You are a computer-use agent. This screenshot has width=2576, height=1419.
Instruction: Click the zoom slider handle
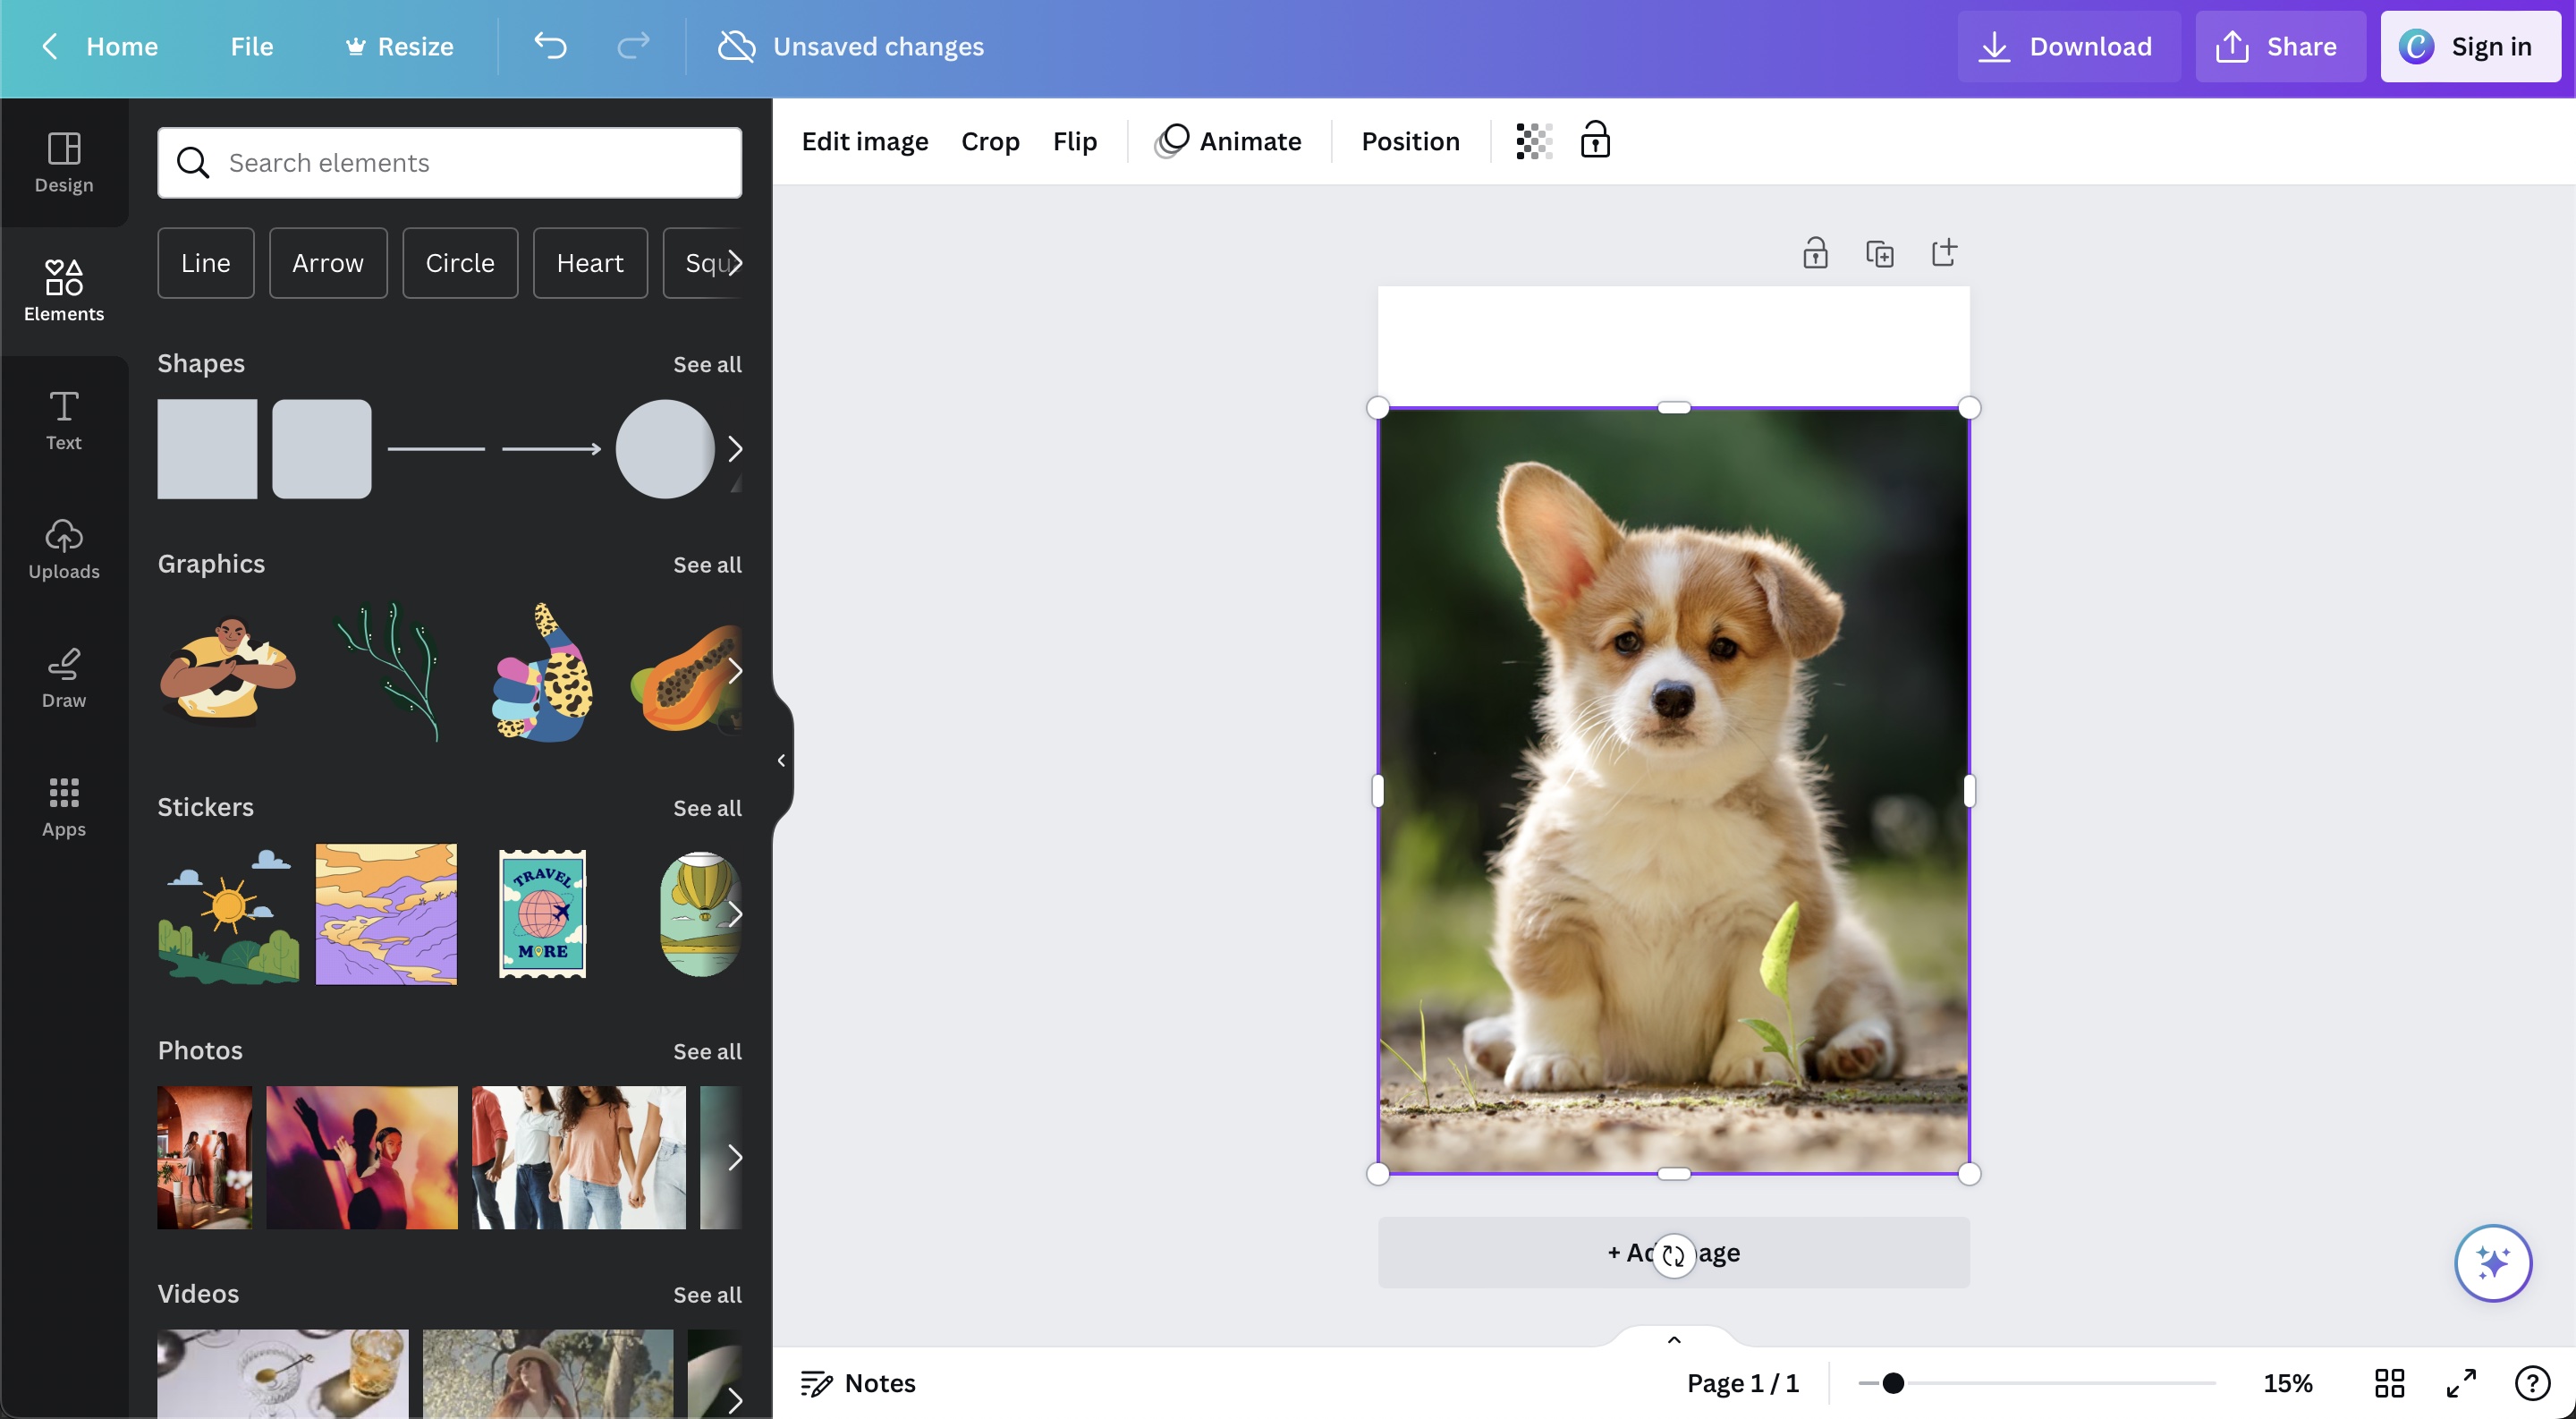click(1892, 1383)
